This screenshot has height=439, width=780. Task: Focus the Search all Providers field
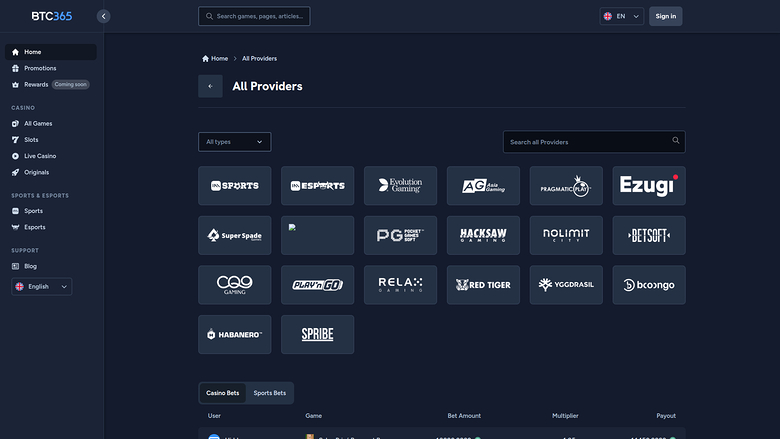click(x=585, y=142)
